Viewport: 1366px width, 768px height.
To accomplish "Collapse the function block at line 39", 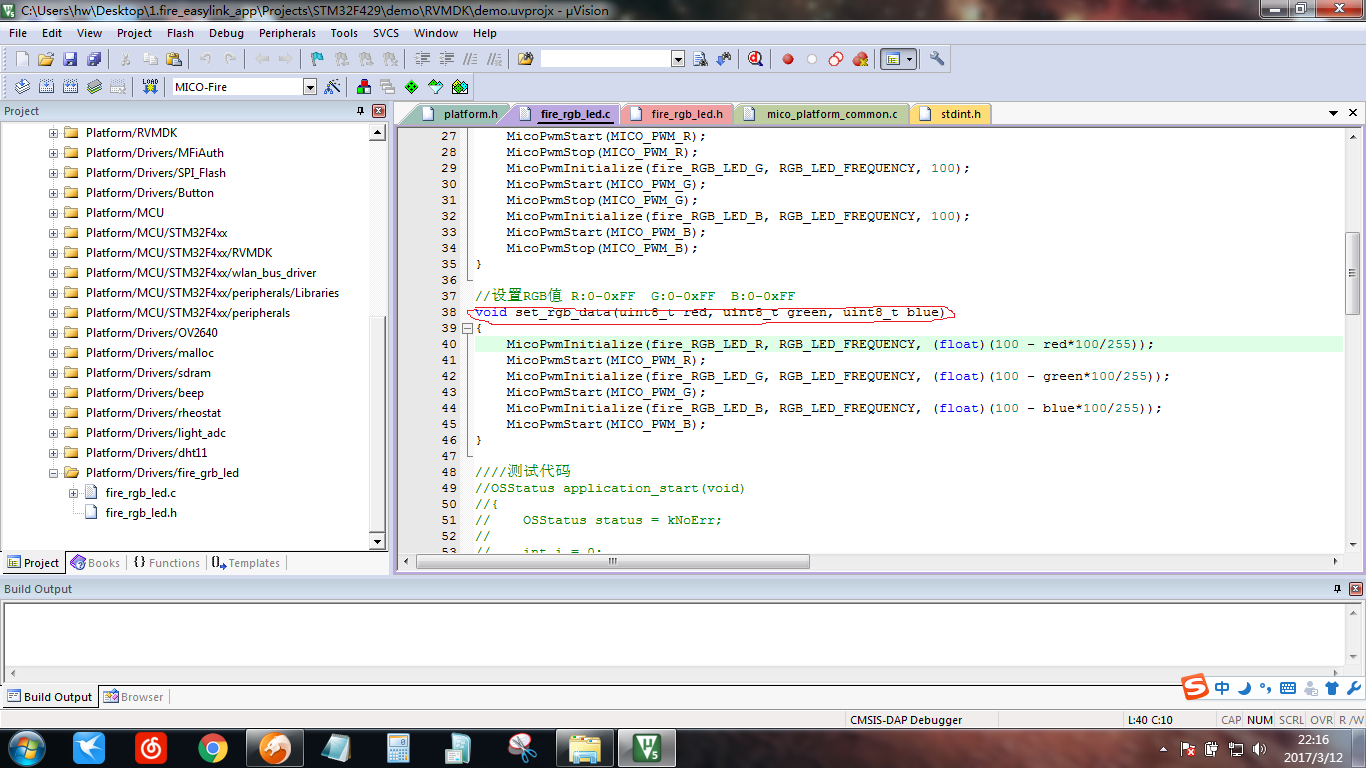I will 467,328.
